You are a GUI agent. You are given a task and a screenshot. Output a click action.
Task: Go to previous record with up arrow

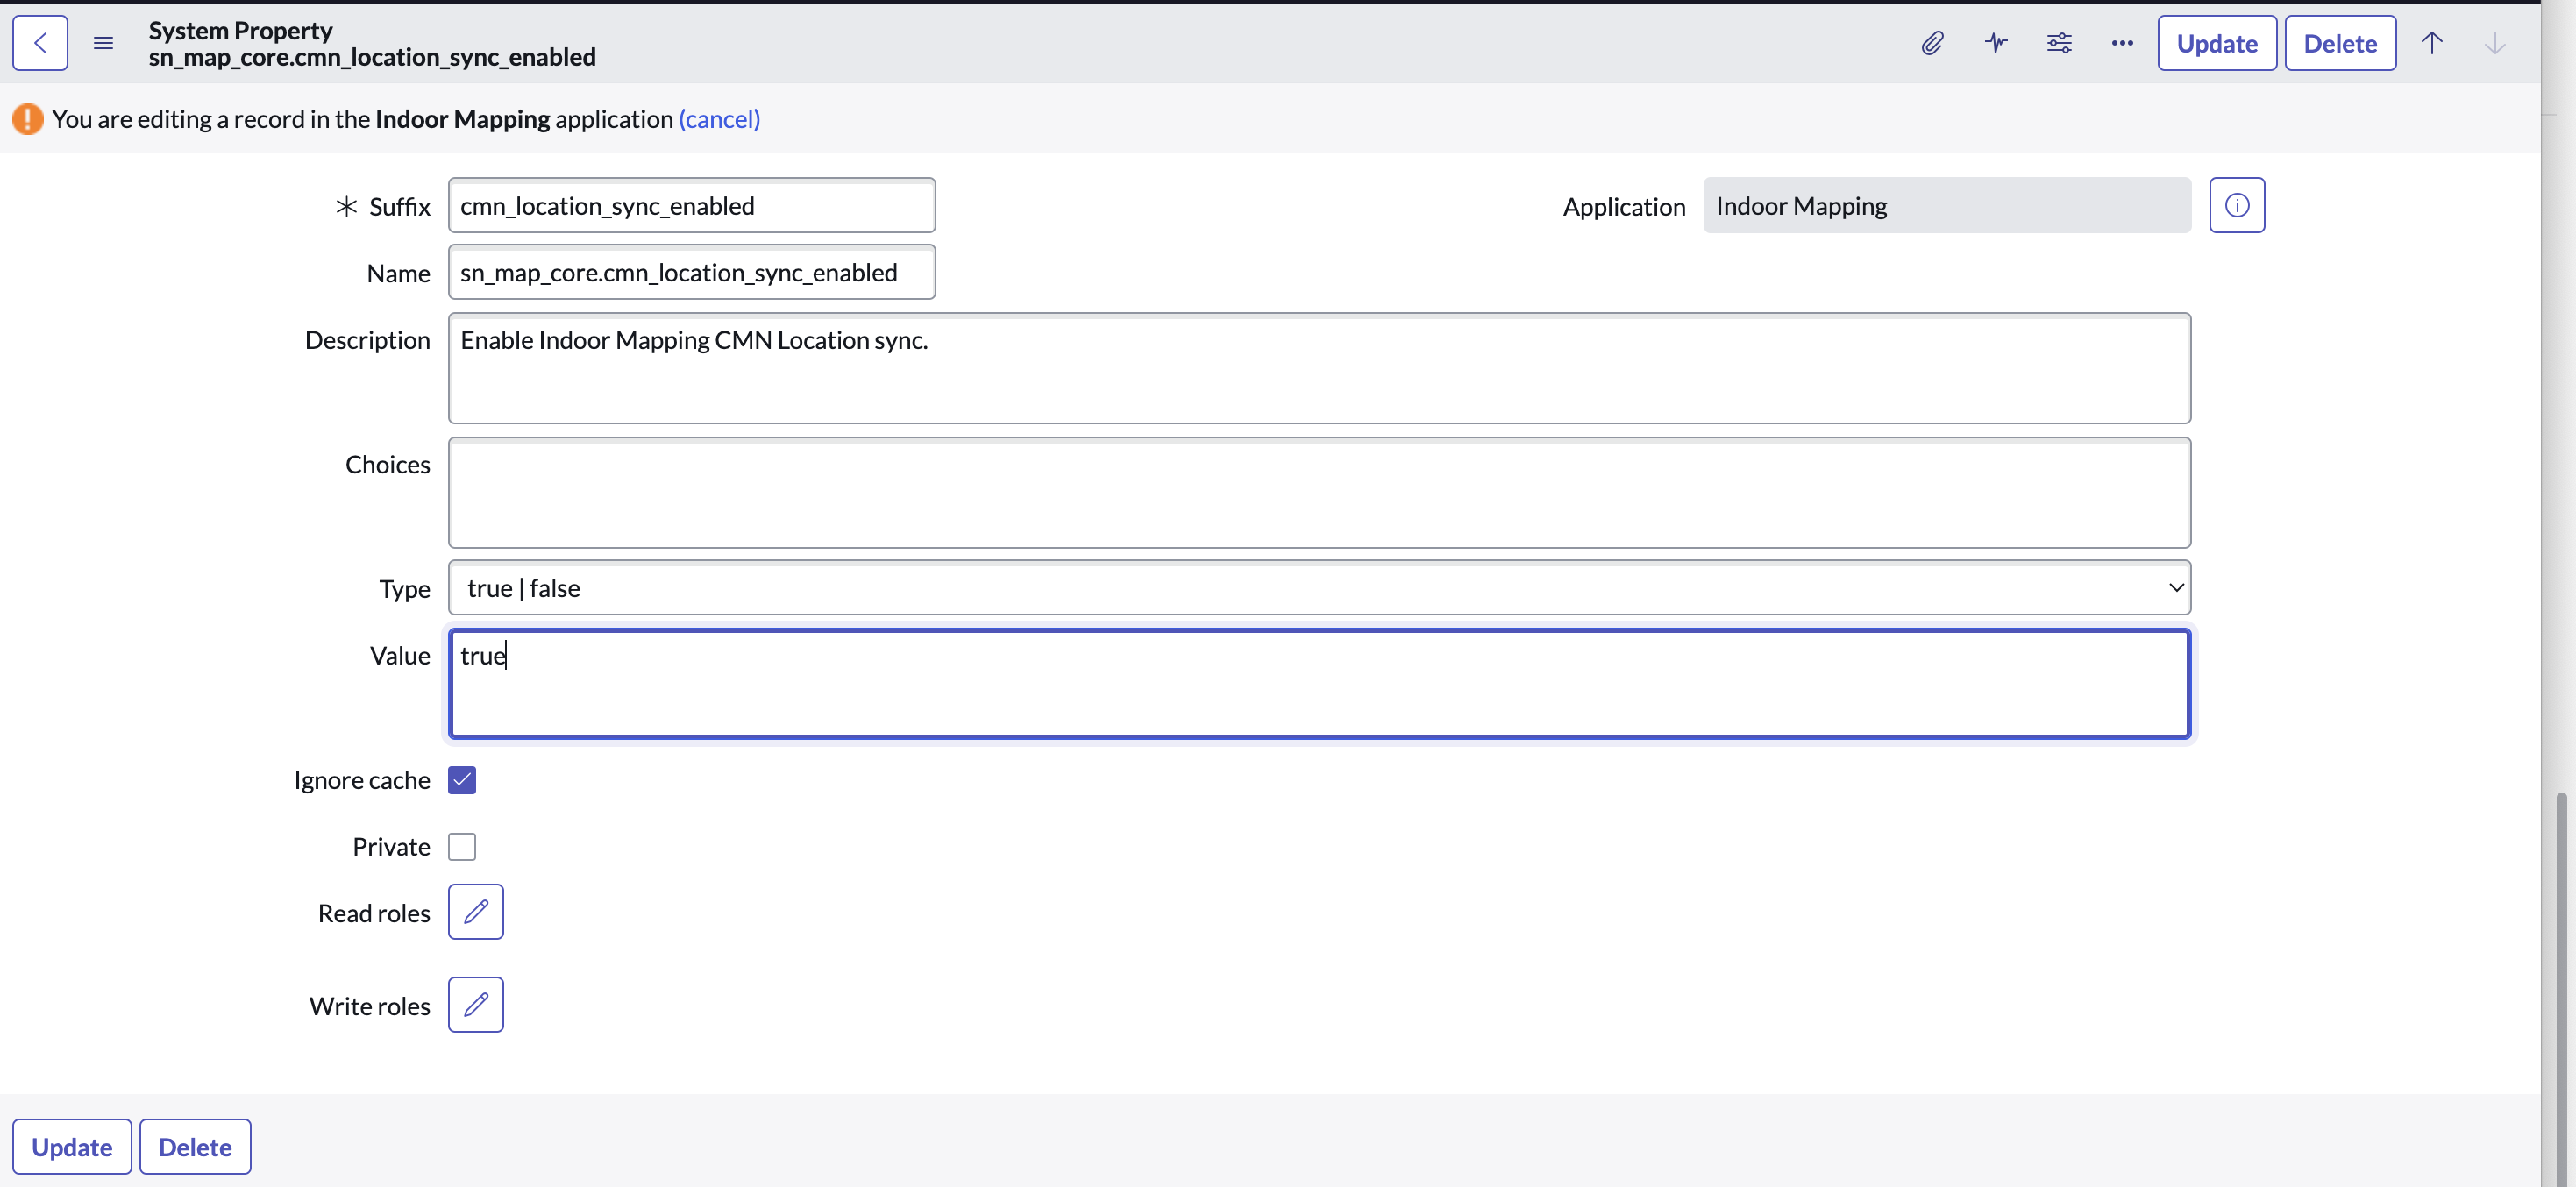(x=2432, y=43)
